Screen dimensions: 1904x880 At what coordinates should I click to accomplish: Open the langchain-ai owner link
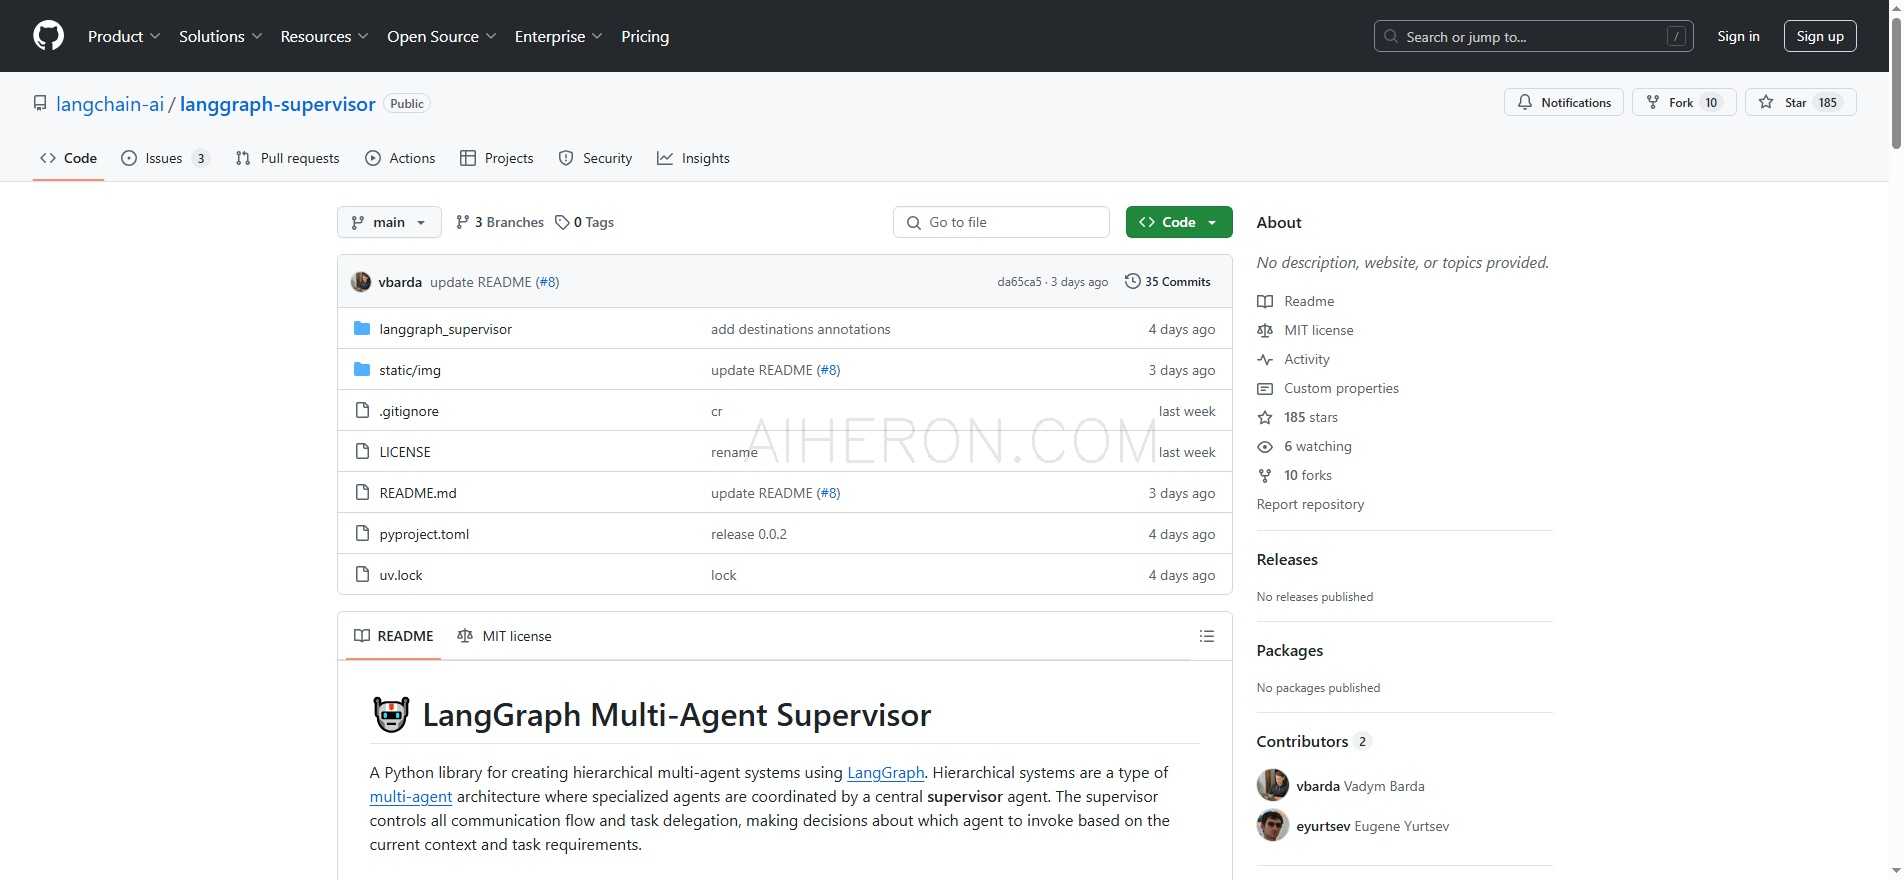click(x=110, y=104)
